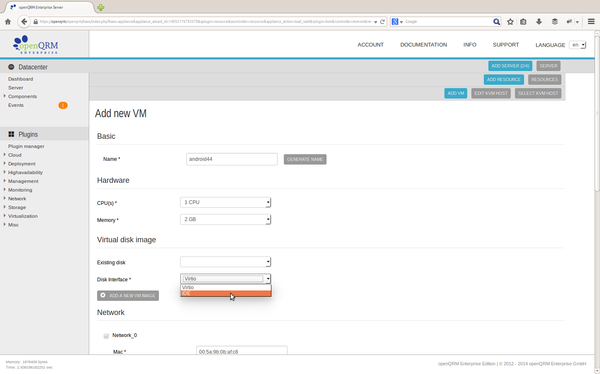Image resolution: width=600 pixels, height=374 pixels.
Task: Click the Mac address input field
Action: click(242, 351)
